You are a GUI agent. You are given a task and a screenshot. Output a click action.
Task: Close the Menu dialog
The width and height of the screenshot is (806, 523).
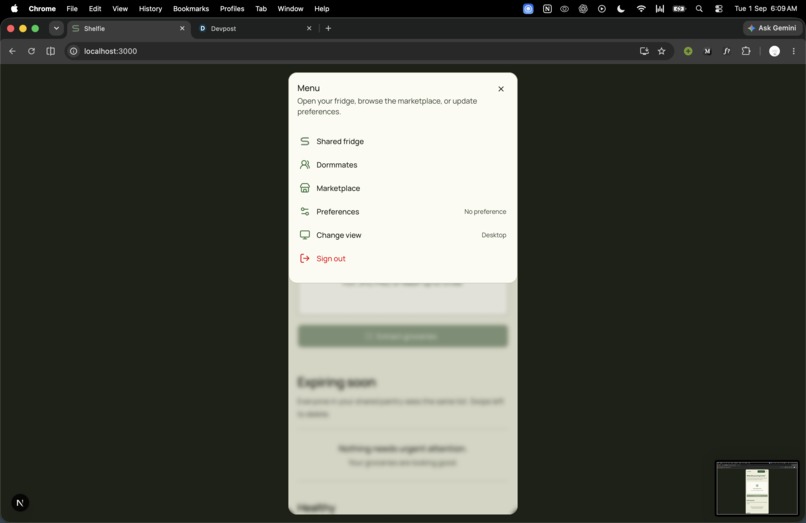pyautogui.click(x=501, y=89)
